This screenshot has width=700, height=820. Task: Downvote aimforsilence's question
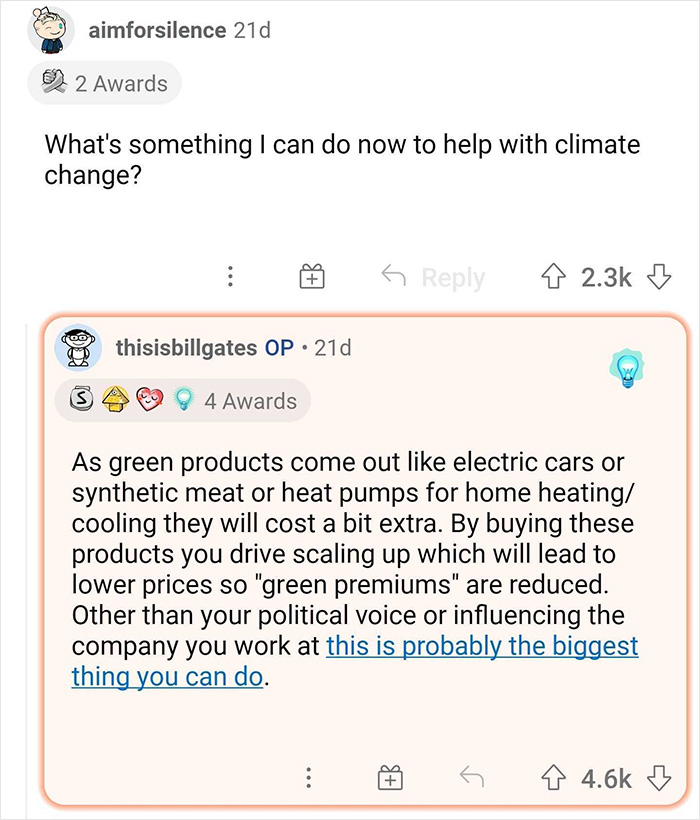[x=655, y=277]
